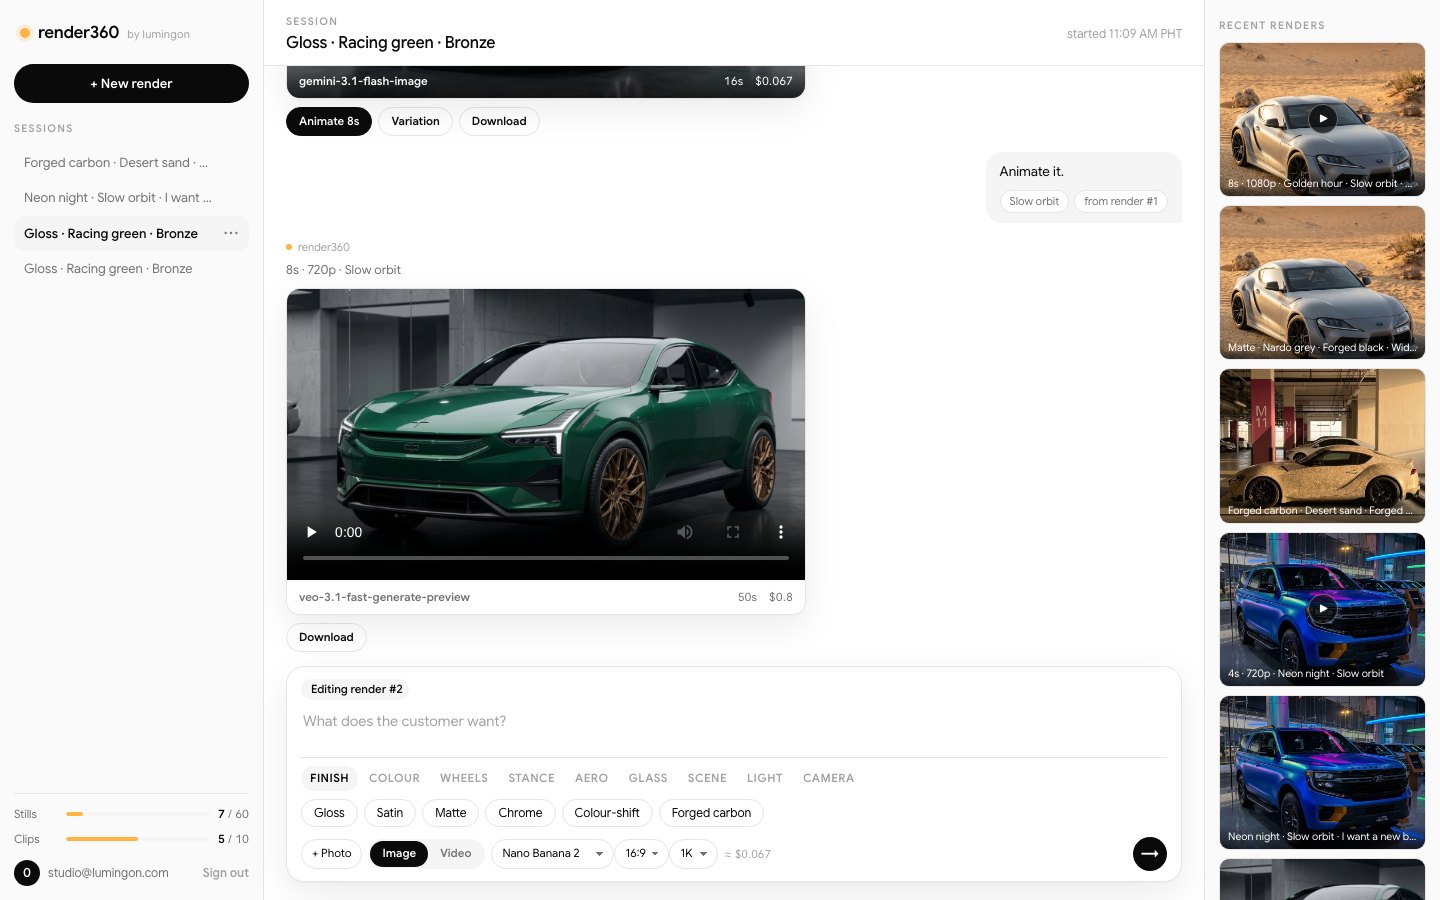
Task: Click the account avatar circle icon
Action: coord(27,873)
